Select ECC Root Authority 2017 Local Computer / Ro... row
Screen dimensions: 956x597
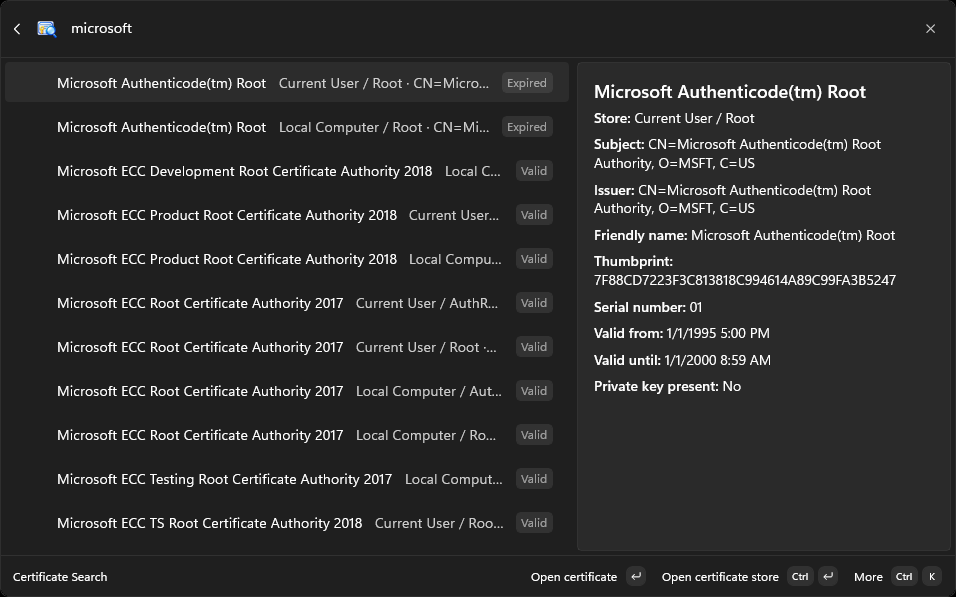tap(287, 434)
